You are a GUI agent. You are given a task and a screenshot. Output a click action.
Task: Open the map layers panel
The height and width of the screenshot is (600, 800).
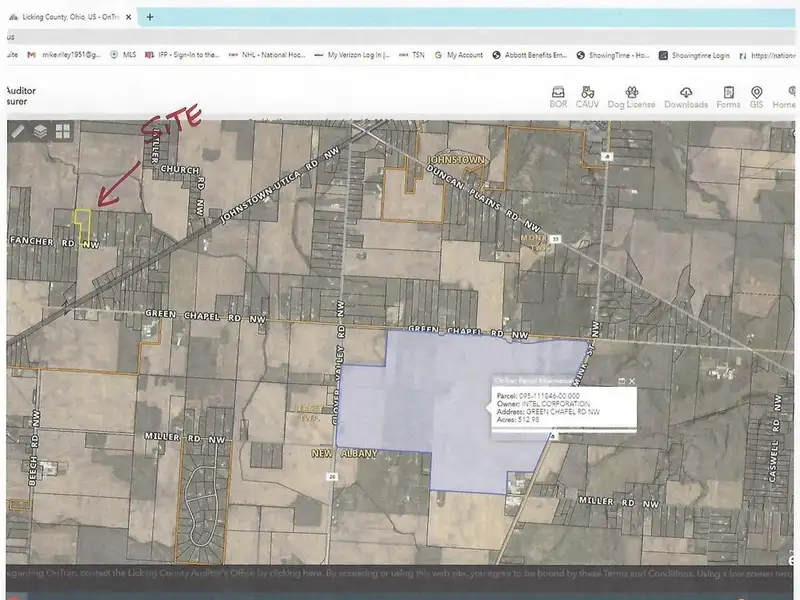tap(40, 131)
